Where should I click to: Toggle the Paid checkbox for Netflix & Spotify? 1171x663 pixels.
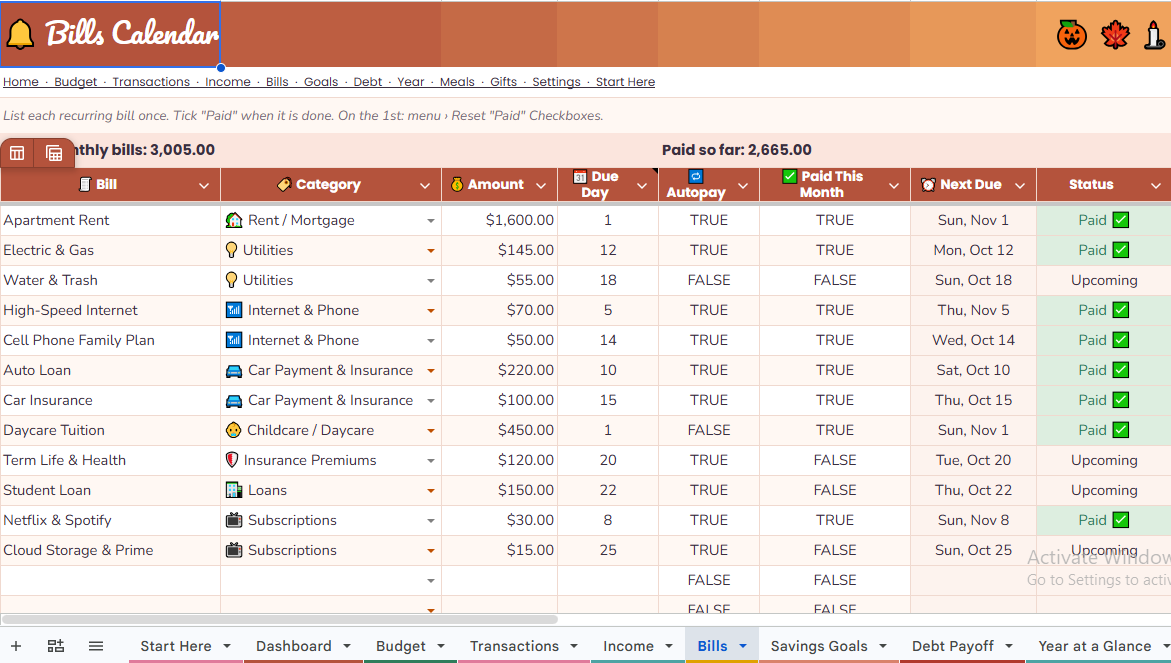pyautogui.click(x=1120, y=520)
